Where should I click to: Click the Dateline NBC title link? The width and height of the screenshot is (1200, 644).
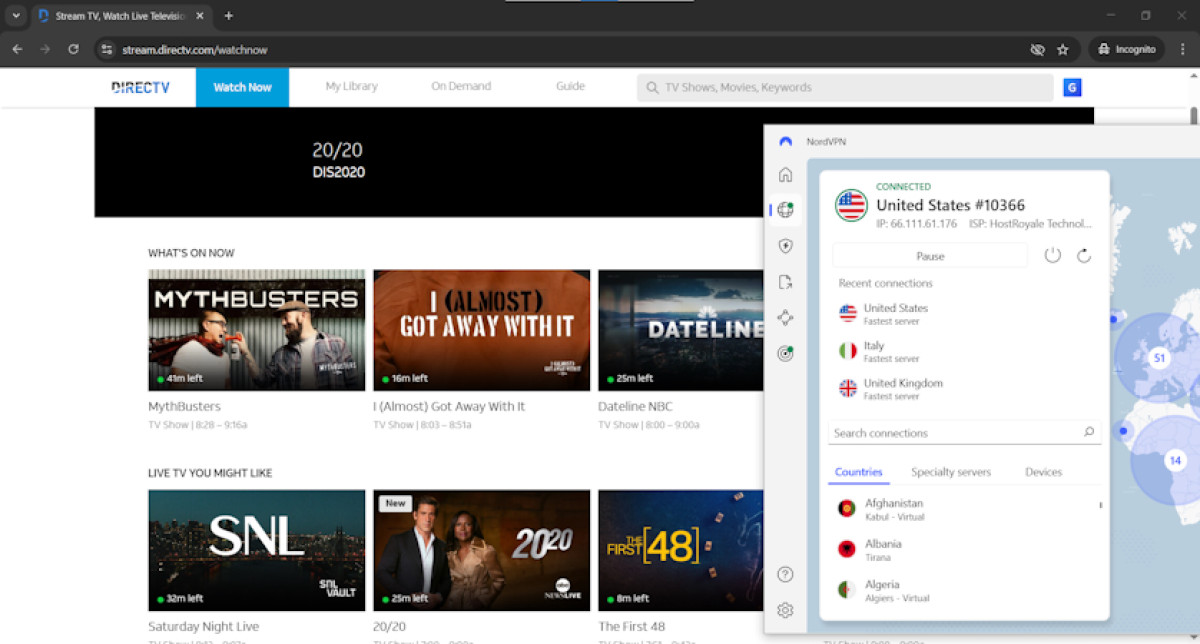(635, 406)
